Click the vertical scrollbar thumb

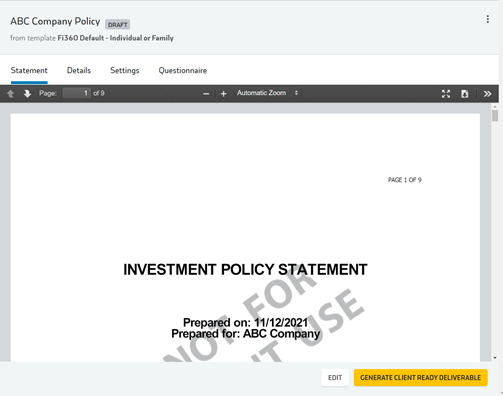coord(495,116)
